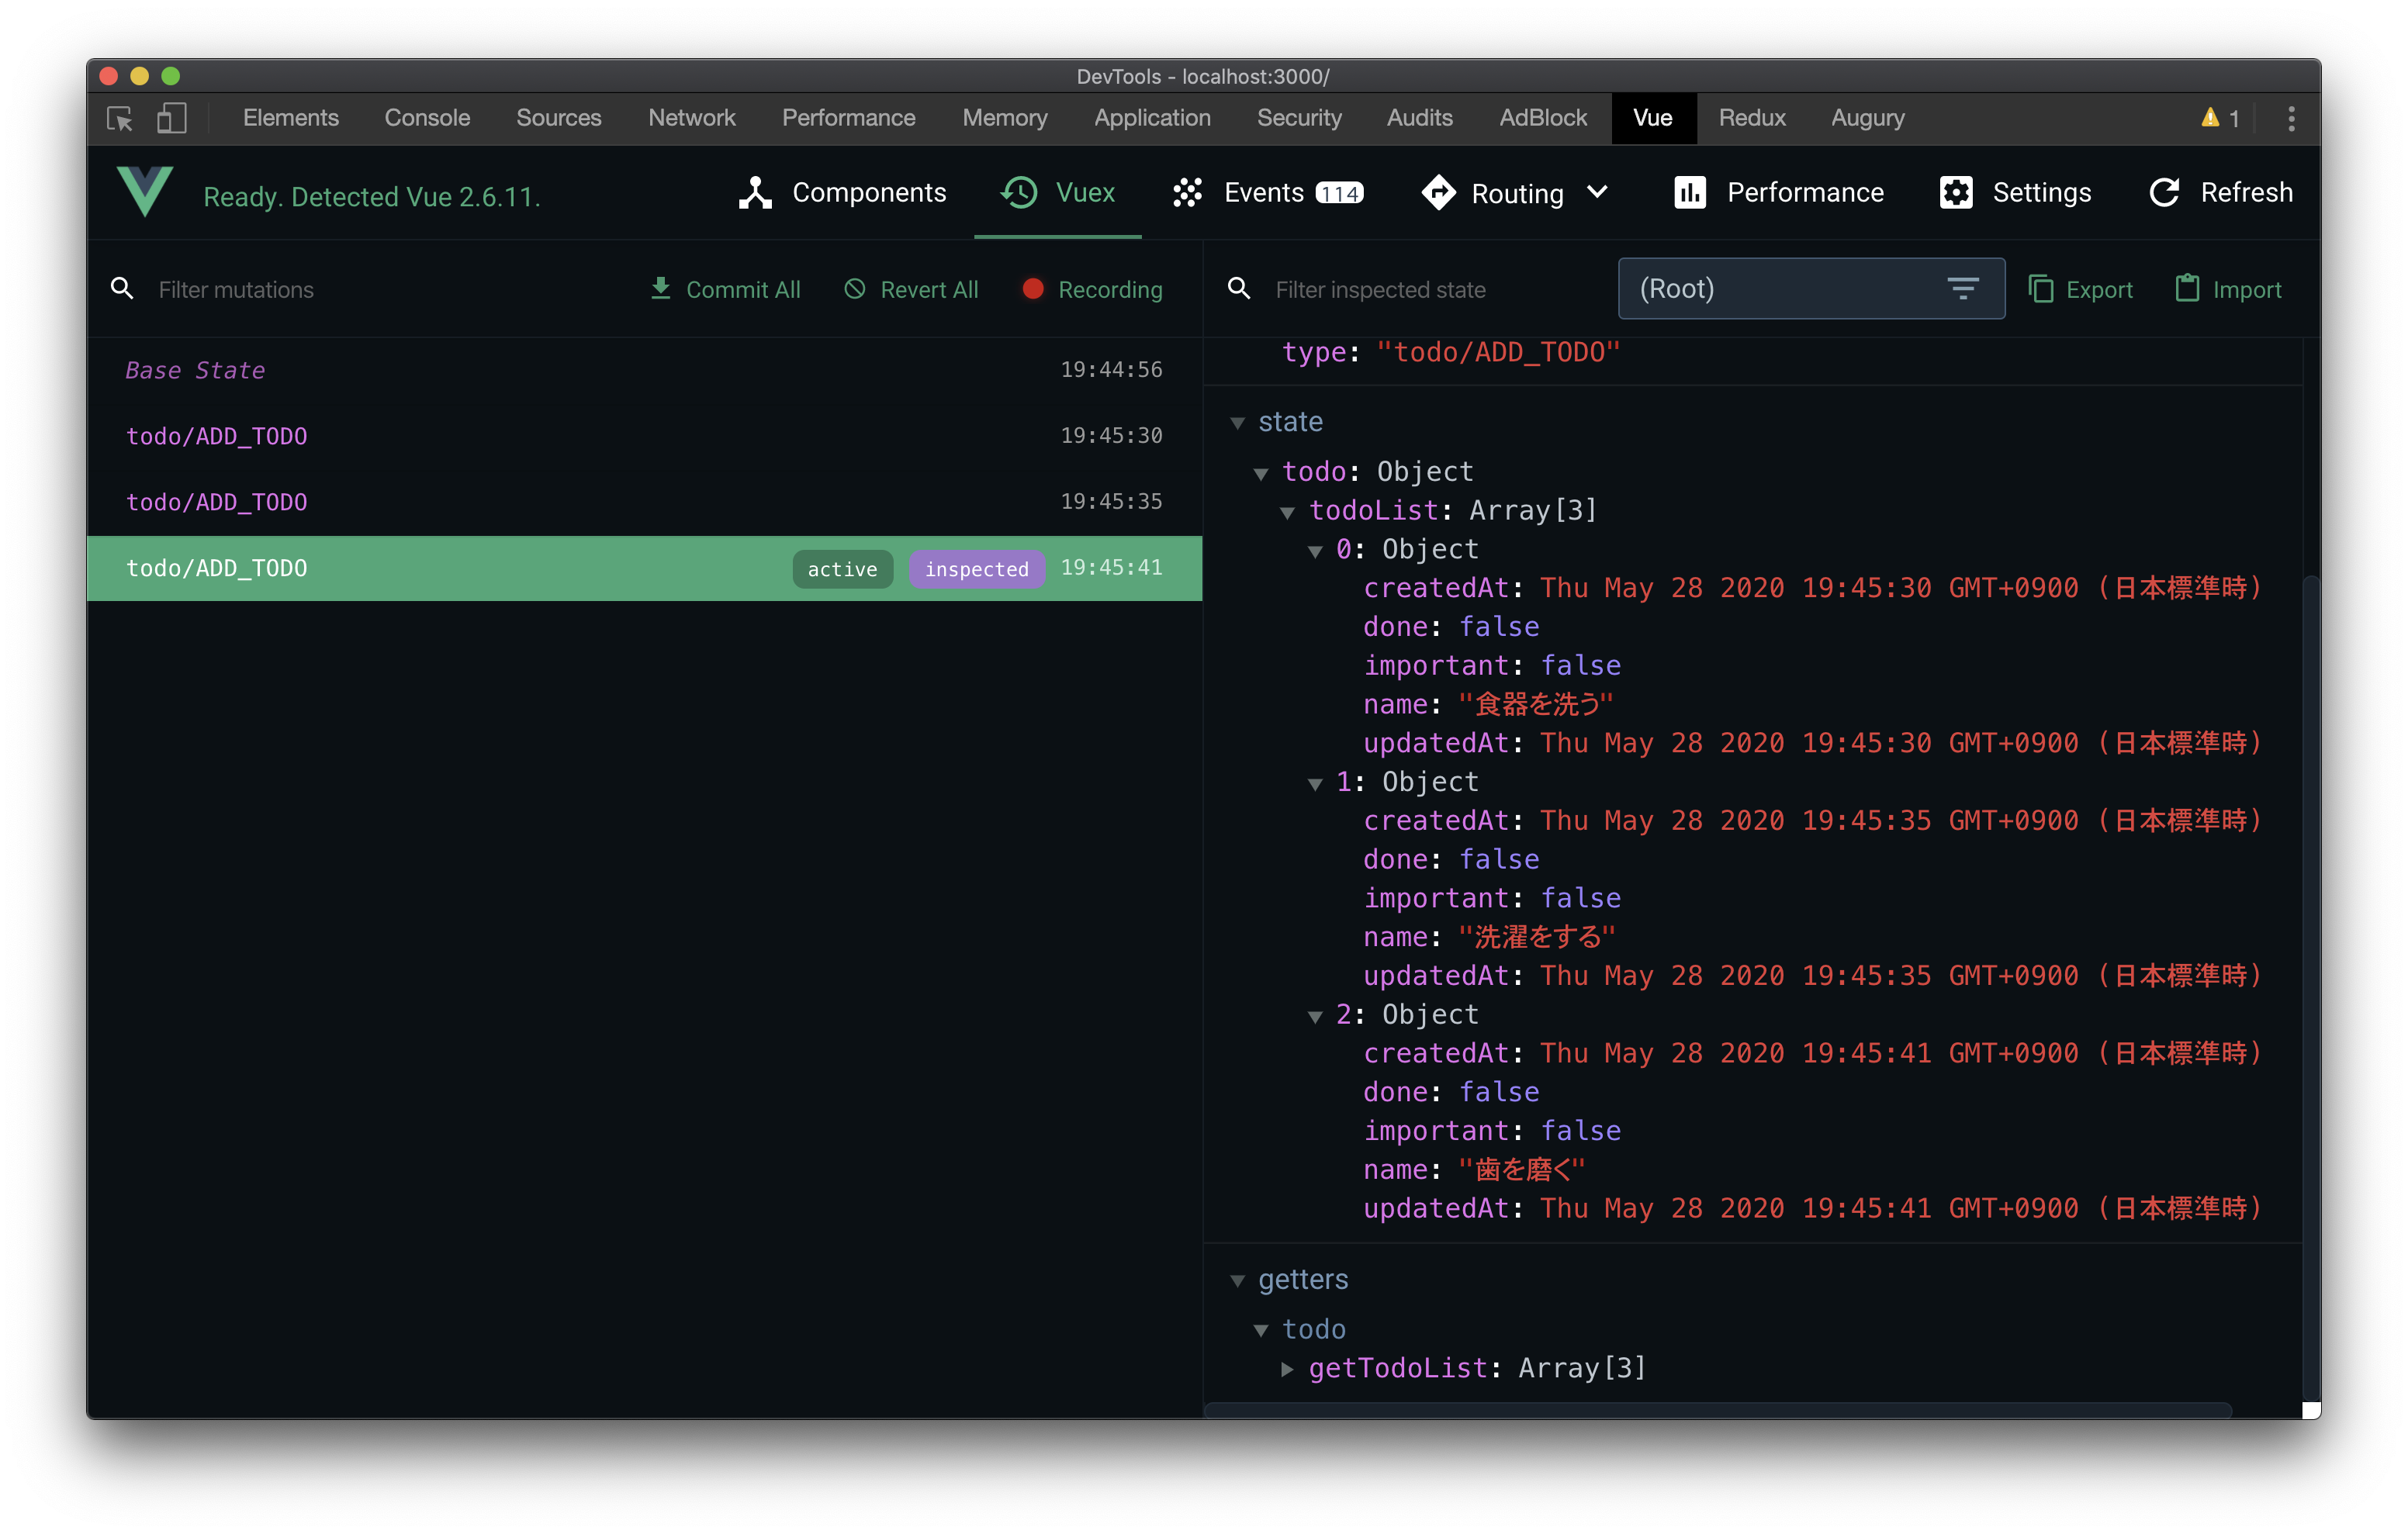Click the inspect element cursor icon
The image size is (2408, 1534).
click(120, 118)
